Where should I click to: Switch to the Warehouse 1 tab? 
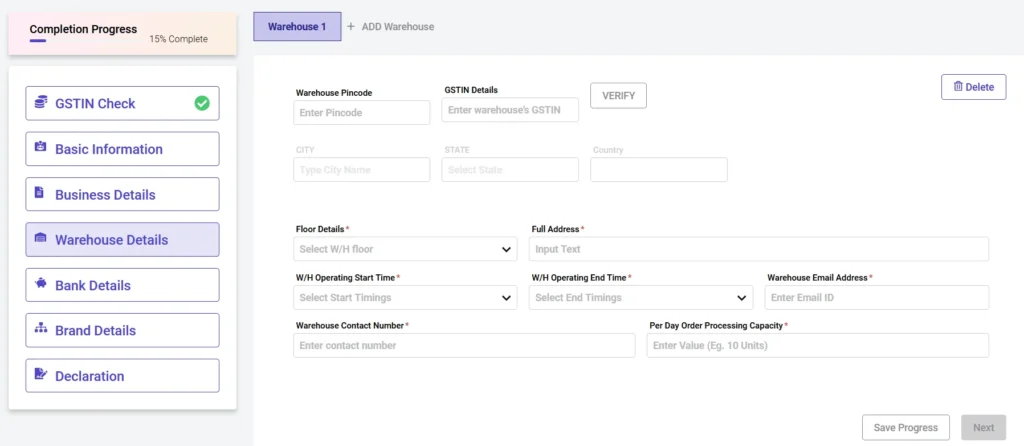[x=297, y=27]
